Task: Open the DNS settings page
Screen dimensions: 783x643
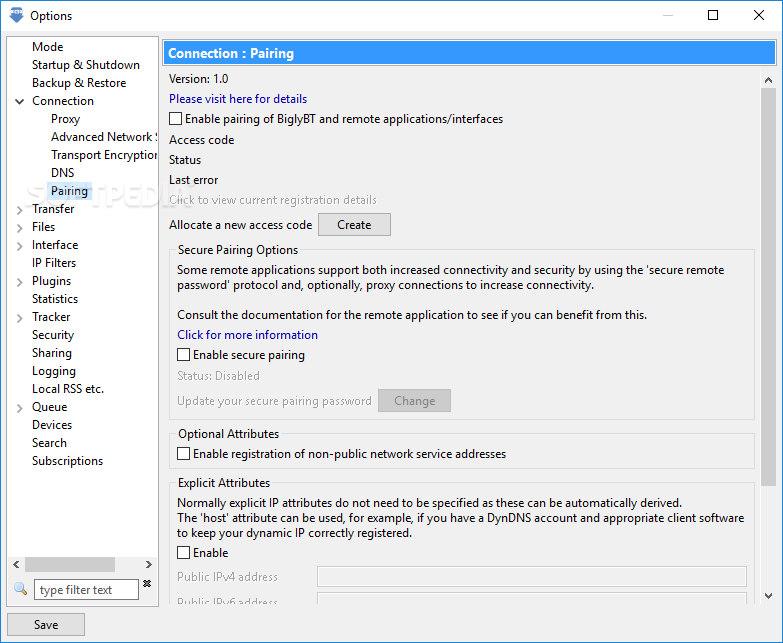Action: pyautogui.click(x=62, y=173)
